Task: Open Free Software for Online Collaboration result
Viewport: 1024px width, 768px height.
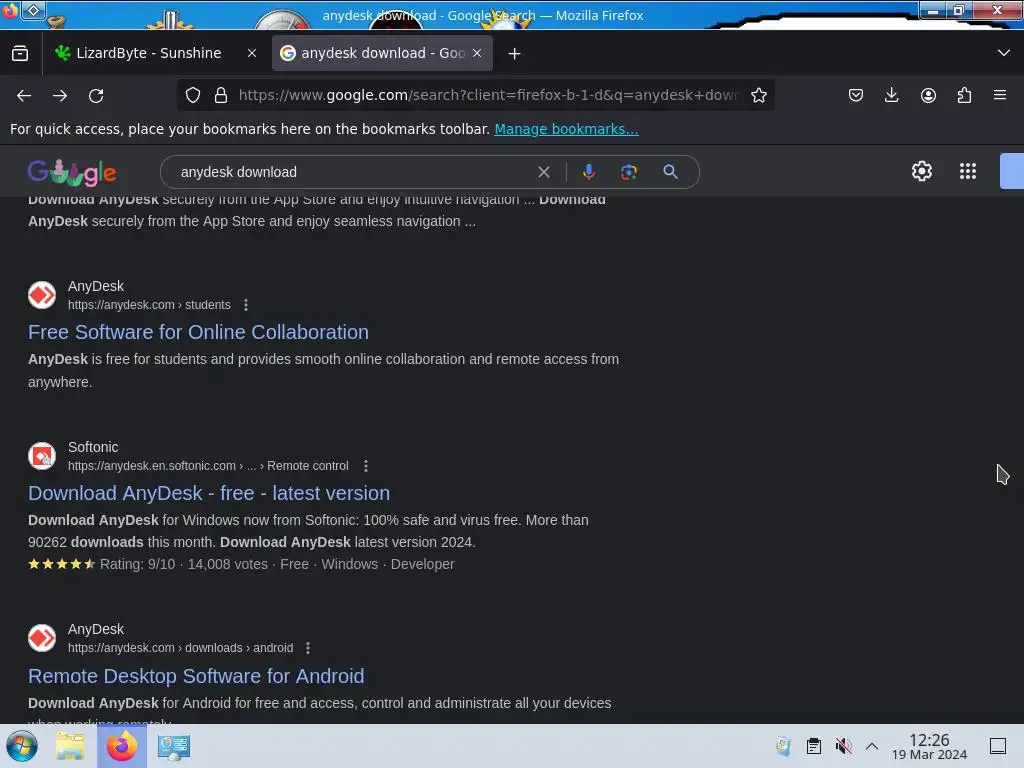Action: click(x=199, y=332)
